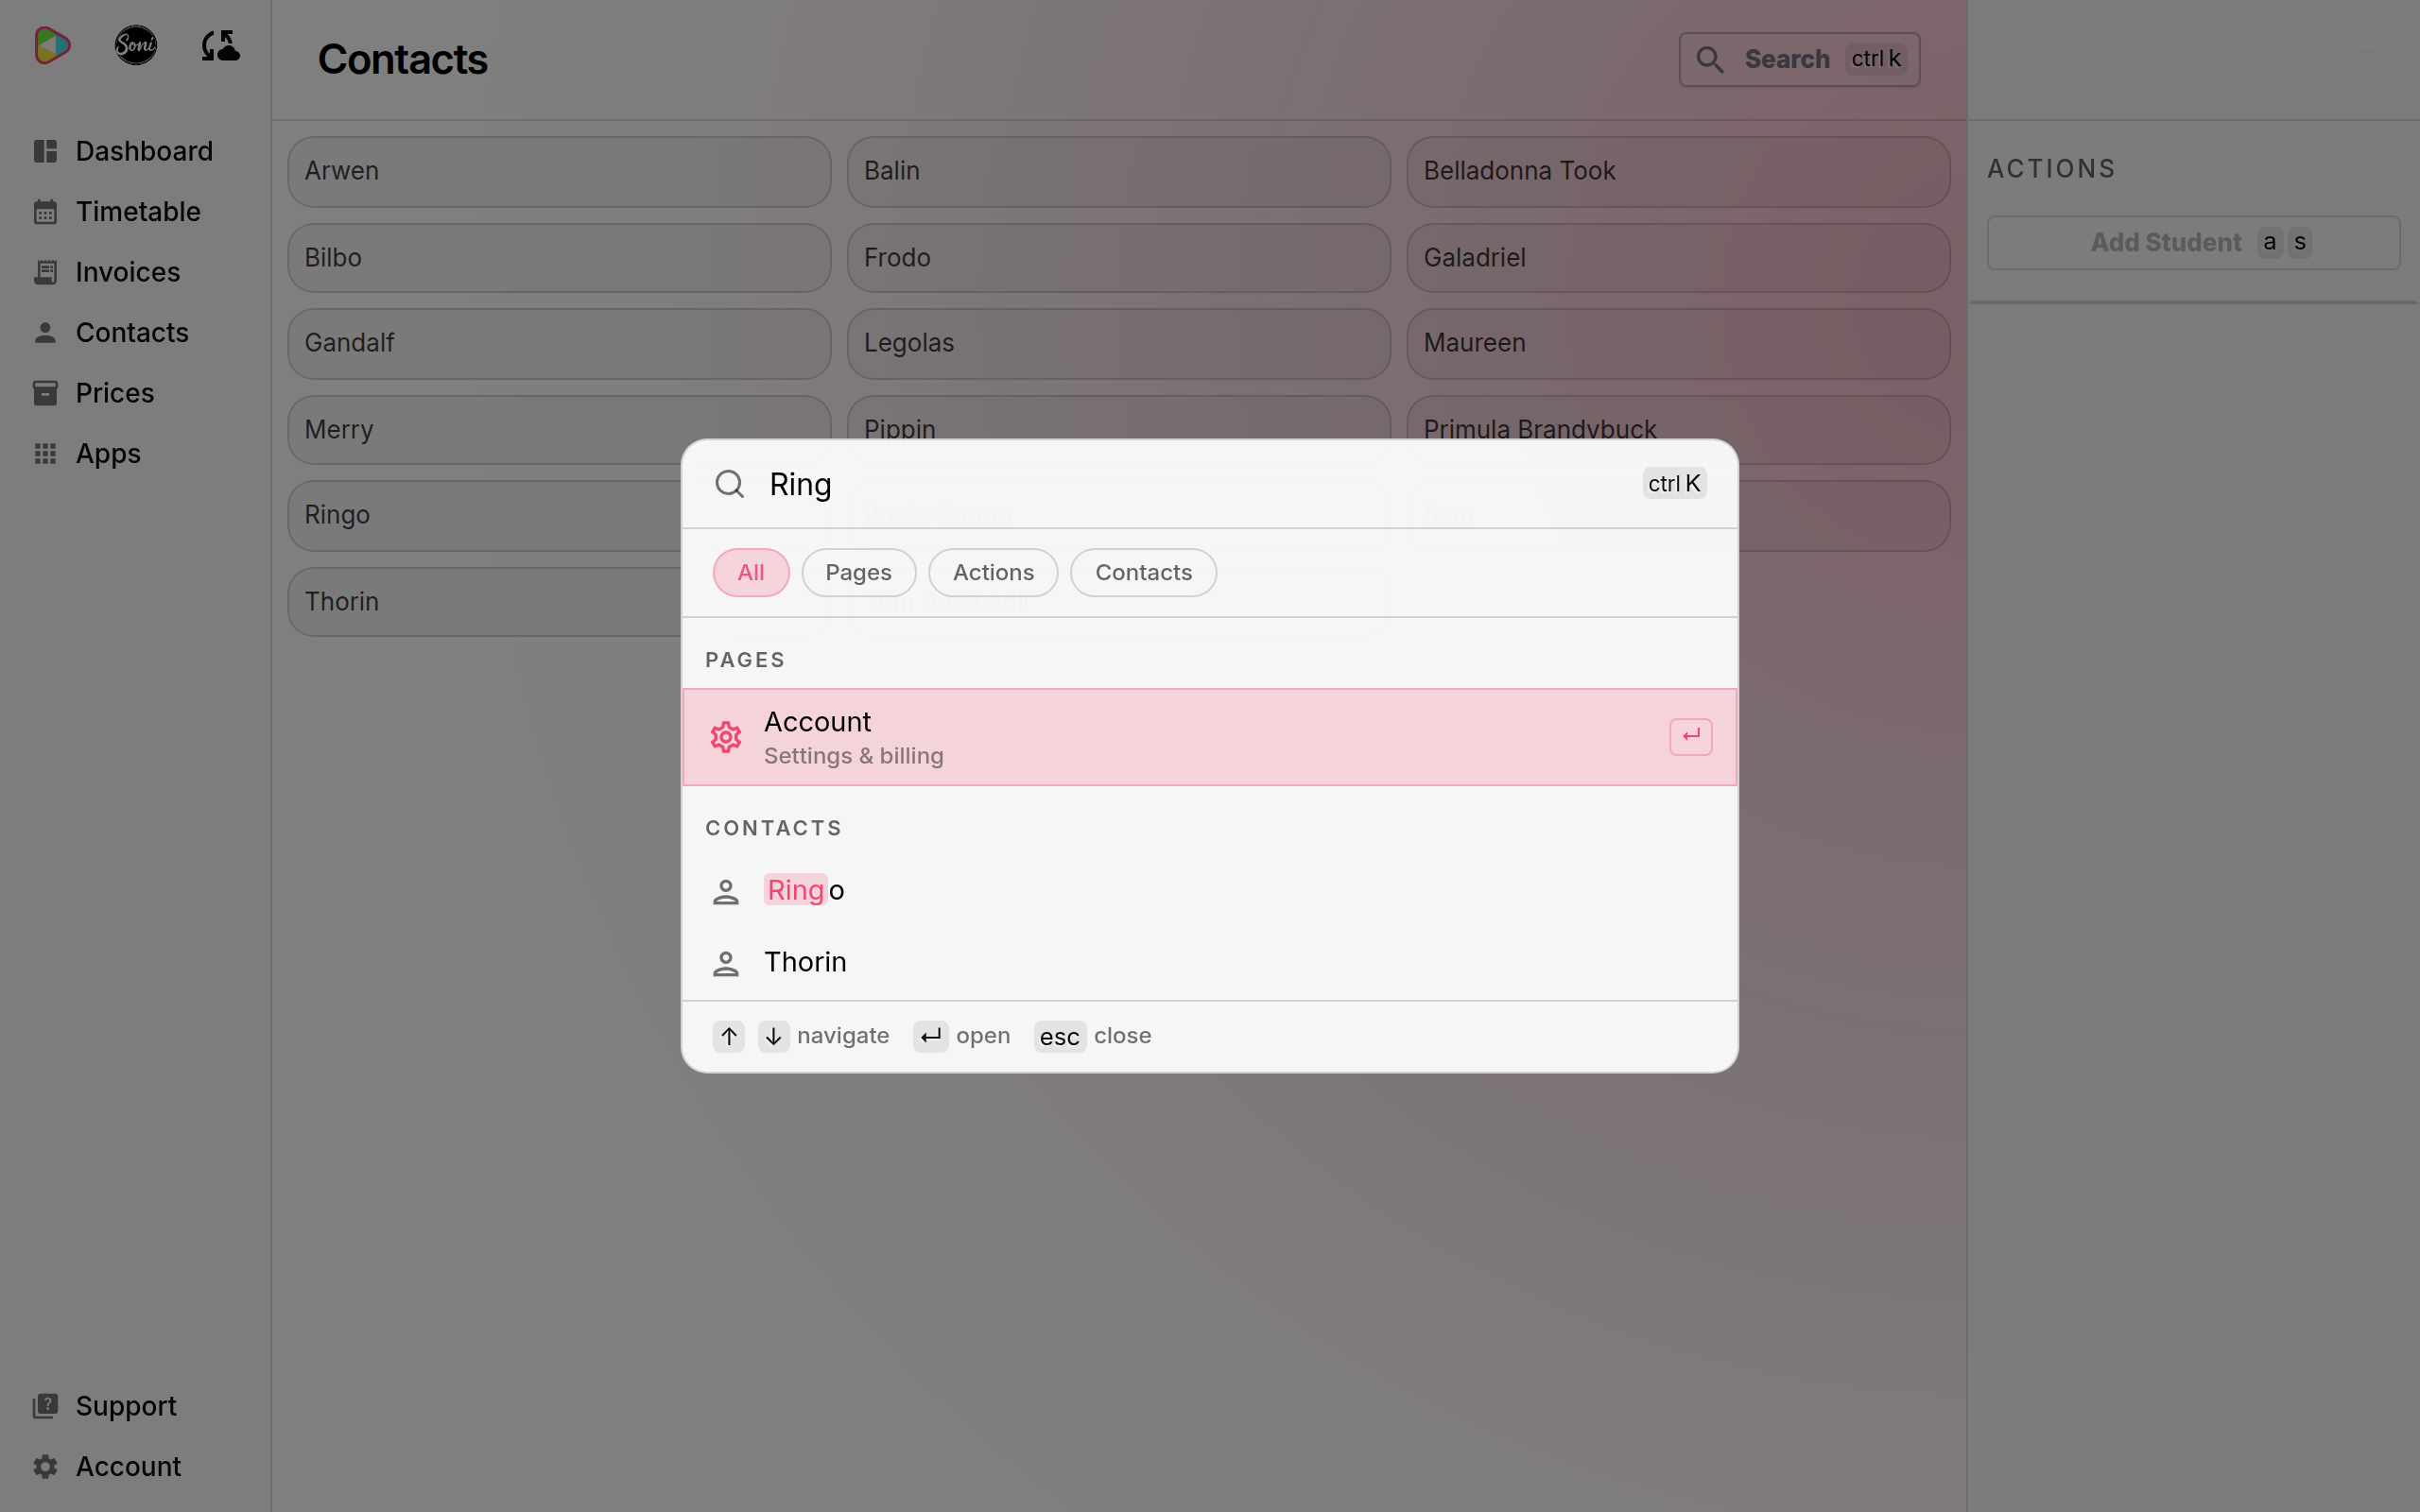
Task: Click the switch user icon in top bar
Action: click(220, 45)
